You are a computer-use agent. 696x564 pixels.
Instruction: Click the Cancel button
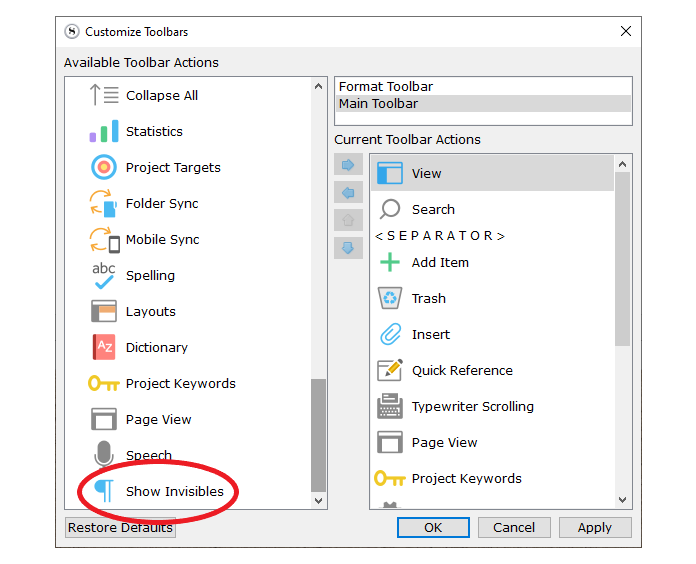[x=514, y=527]
